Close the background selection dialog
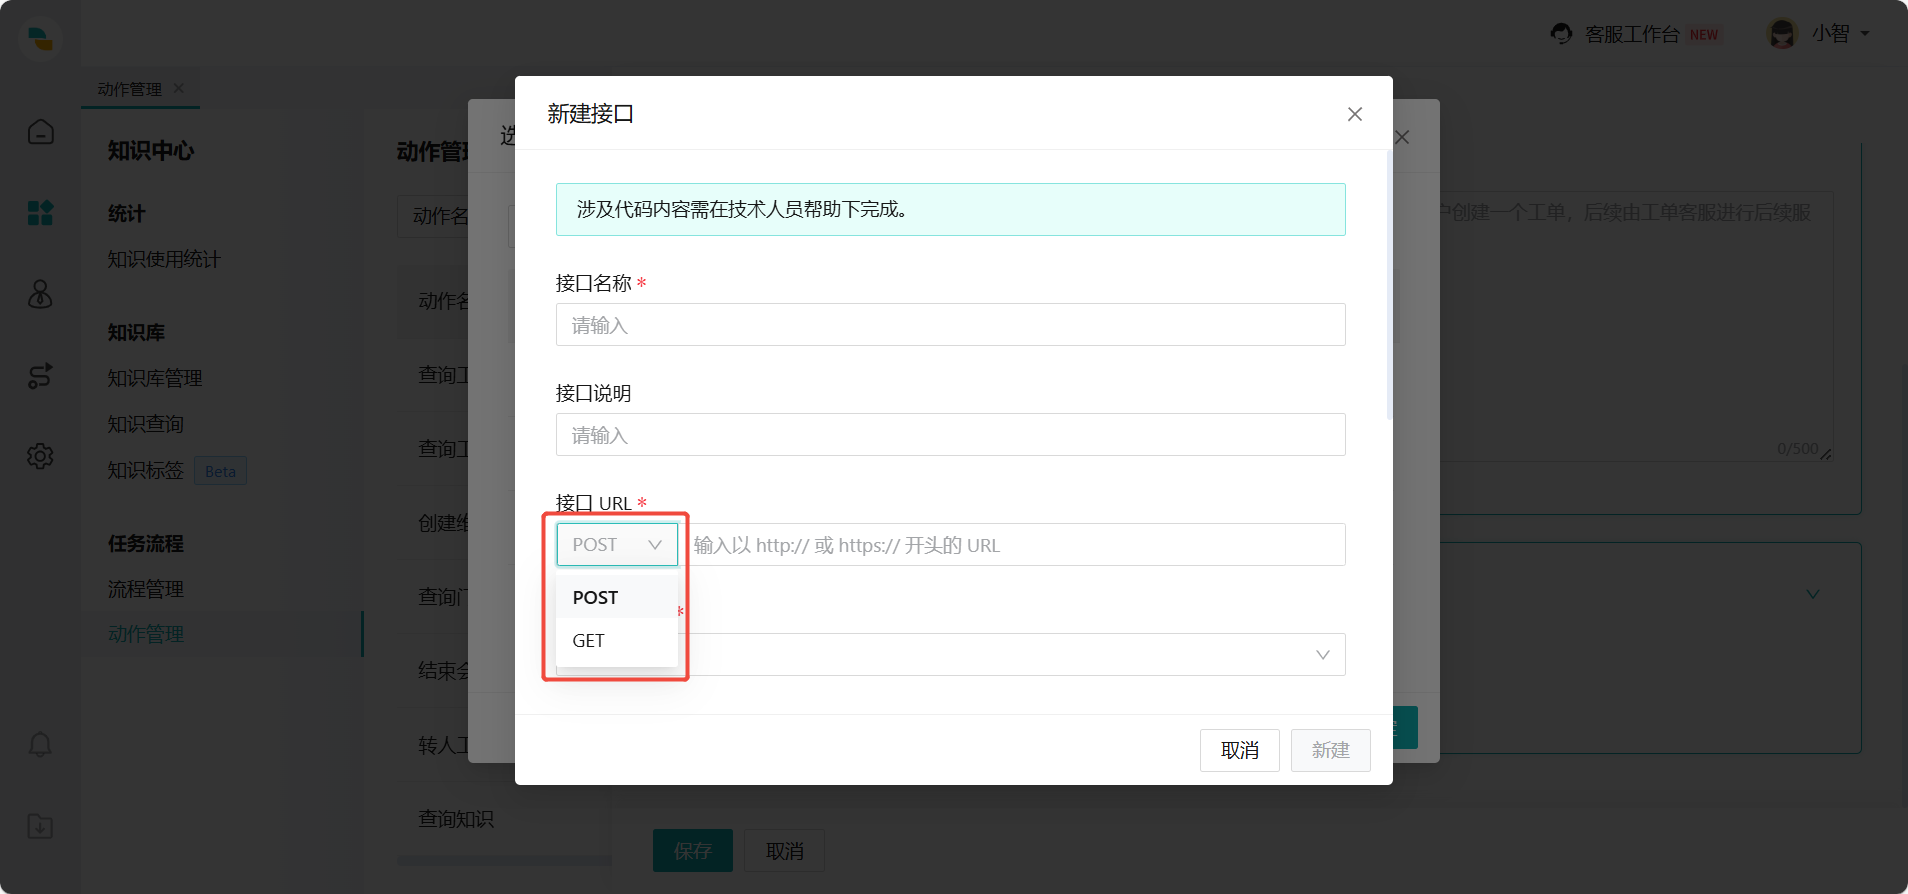The image size is (1908, 894). [x=1402, y=137]
